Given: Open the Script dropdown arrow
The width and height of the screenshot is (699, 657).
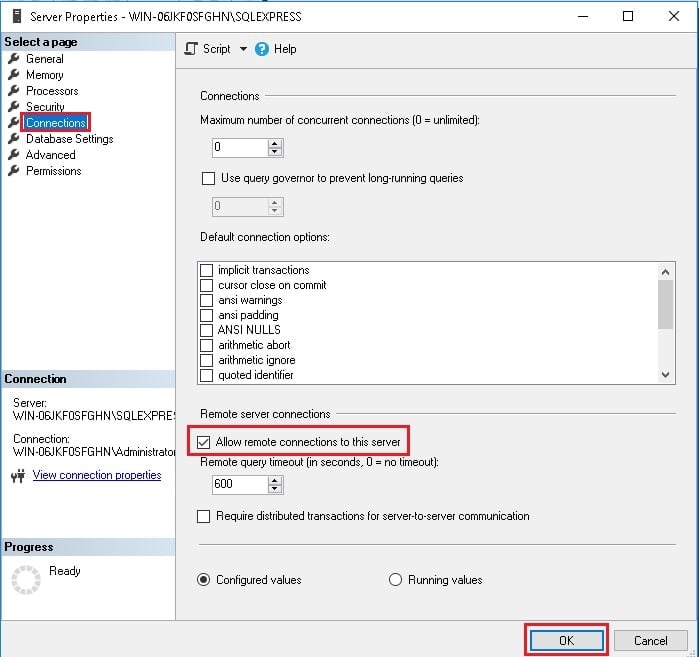Looking at the screenshot, I should click(x=243, y=49).
